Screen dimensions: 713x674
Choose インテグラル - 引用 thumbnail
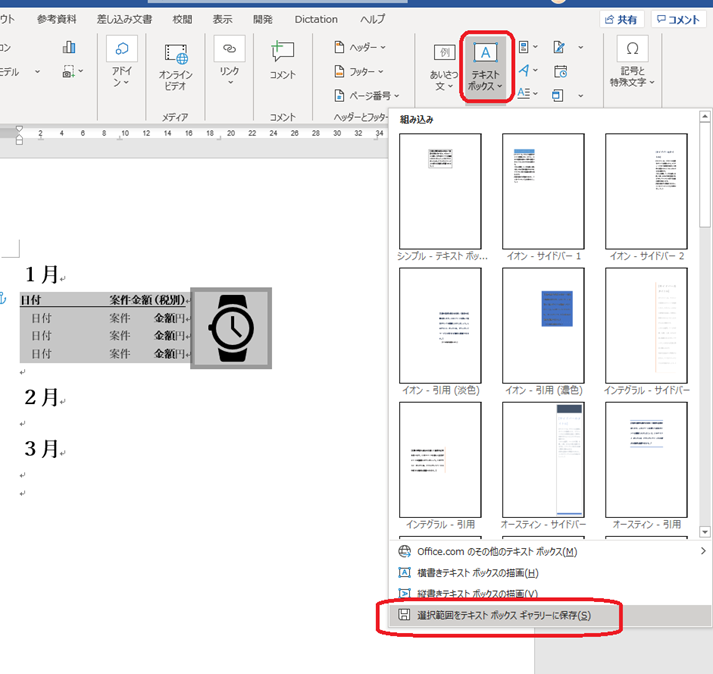coord(440,460)
